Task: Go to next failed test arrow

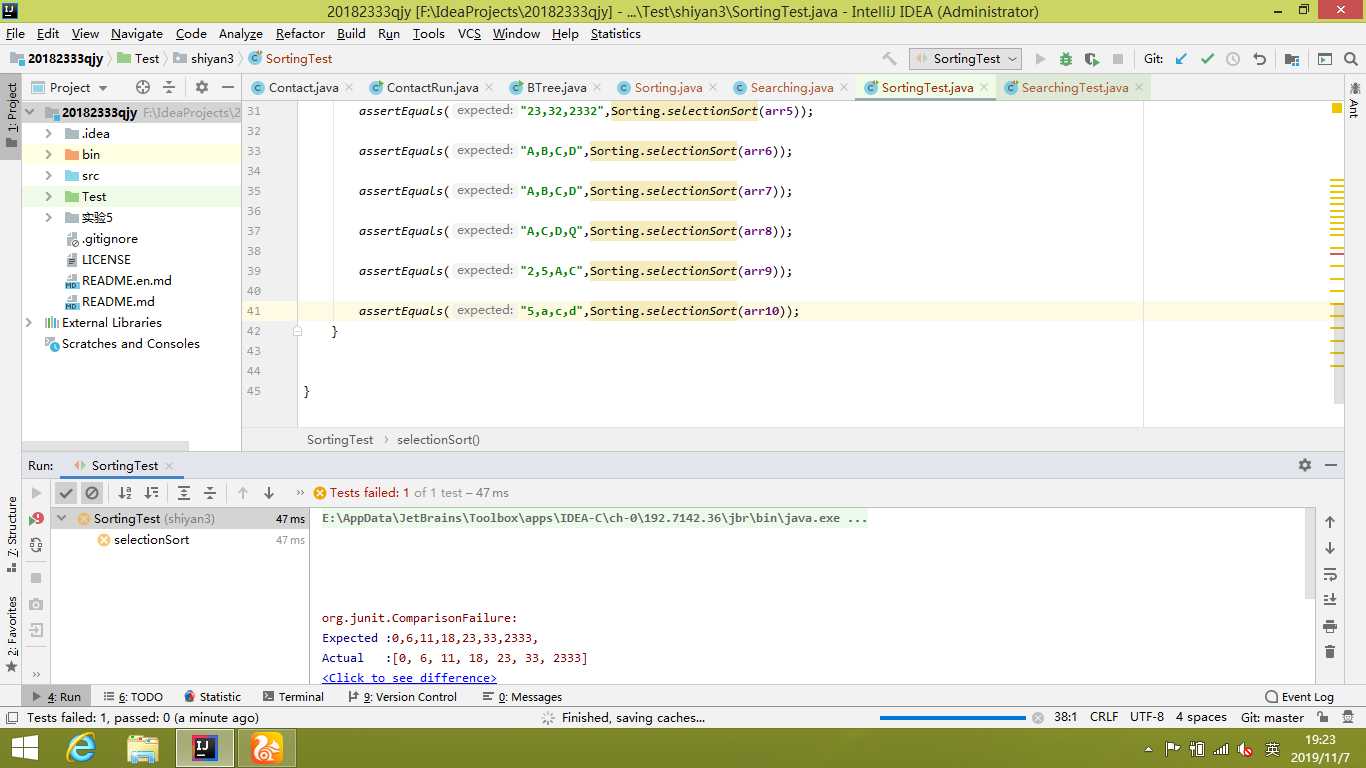Action: pos(269,492)
